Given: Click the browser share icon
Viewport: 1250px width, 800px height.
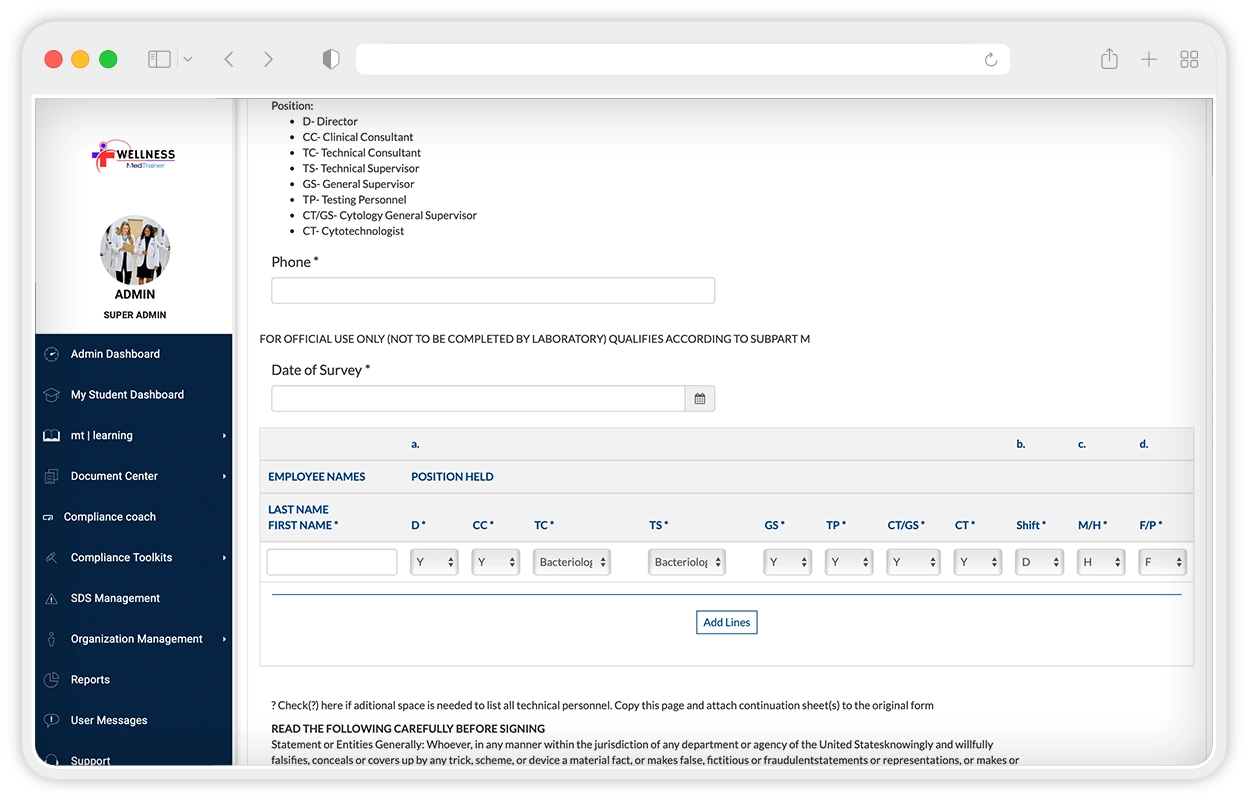Looking at the screenshot, I should click(1109, 60).
